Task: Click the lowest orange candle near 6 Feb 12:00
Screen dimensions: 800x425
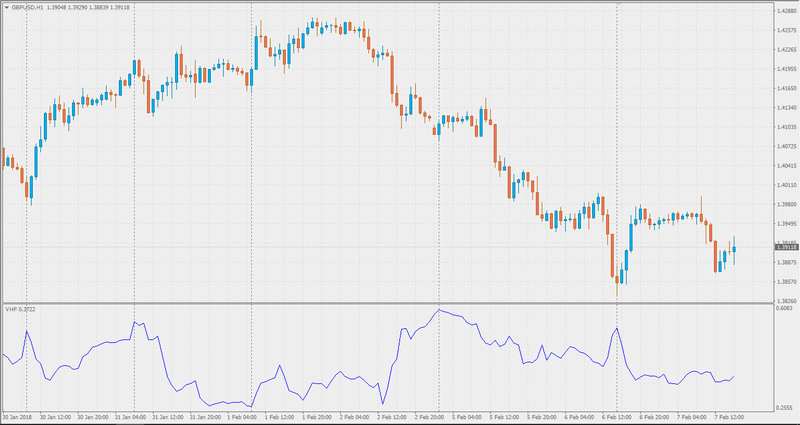Action: click(617, 279)
